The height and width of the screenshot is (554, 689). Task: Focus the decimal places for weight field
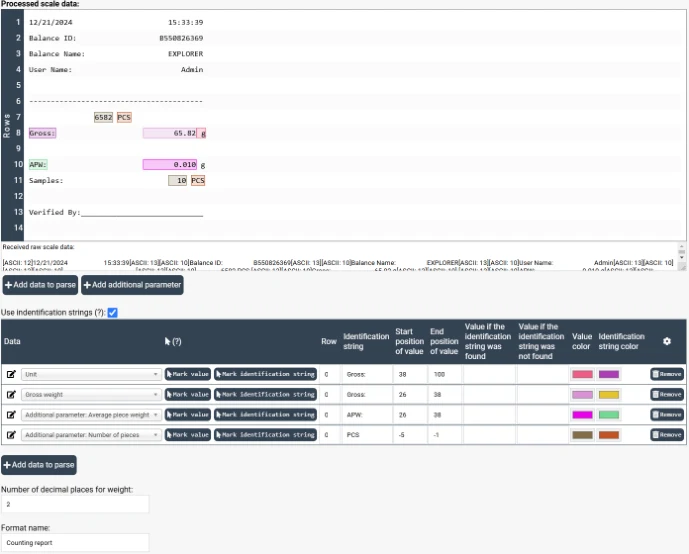pyautogui.click(x=75, y=504)
